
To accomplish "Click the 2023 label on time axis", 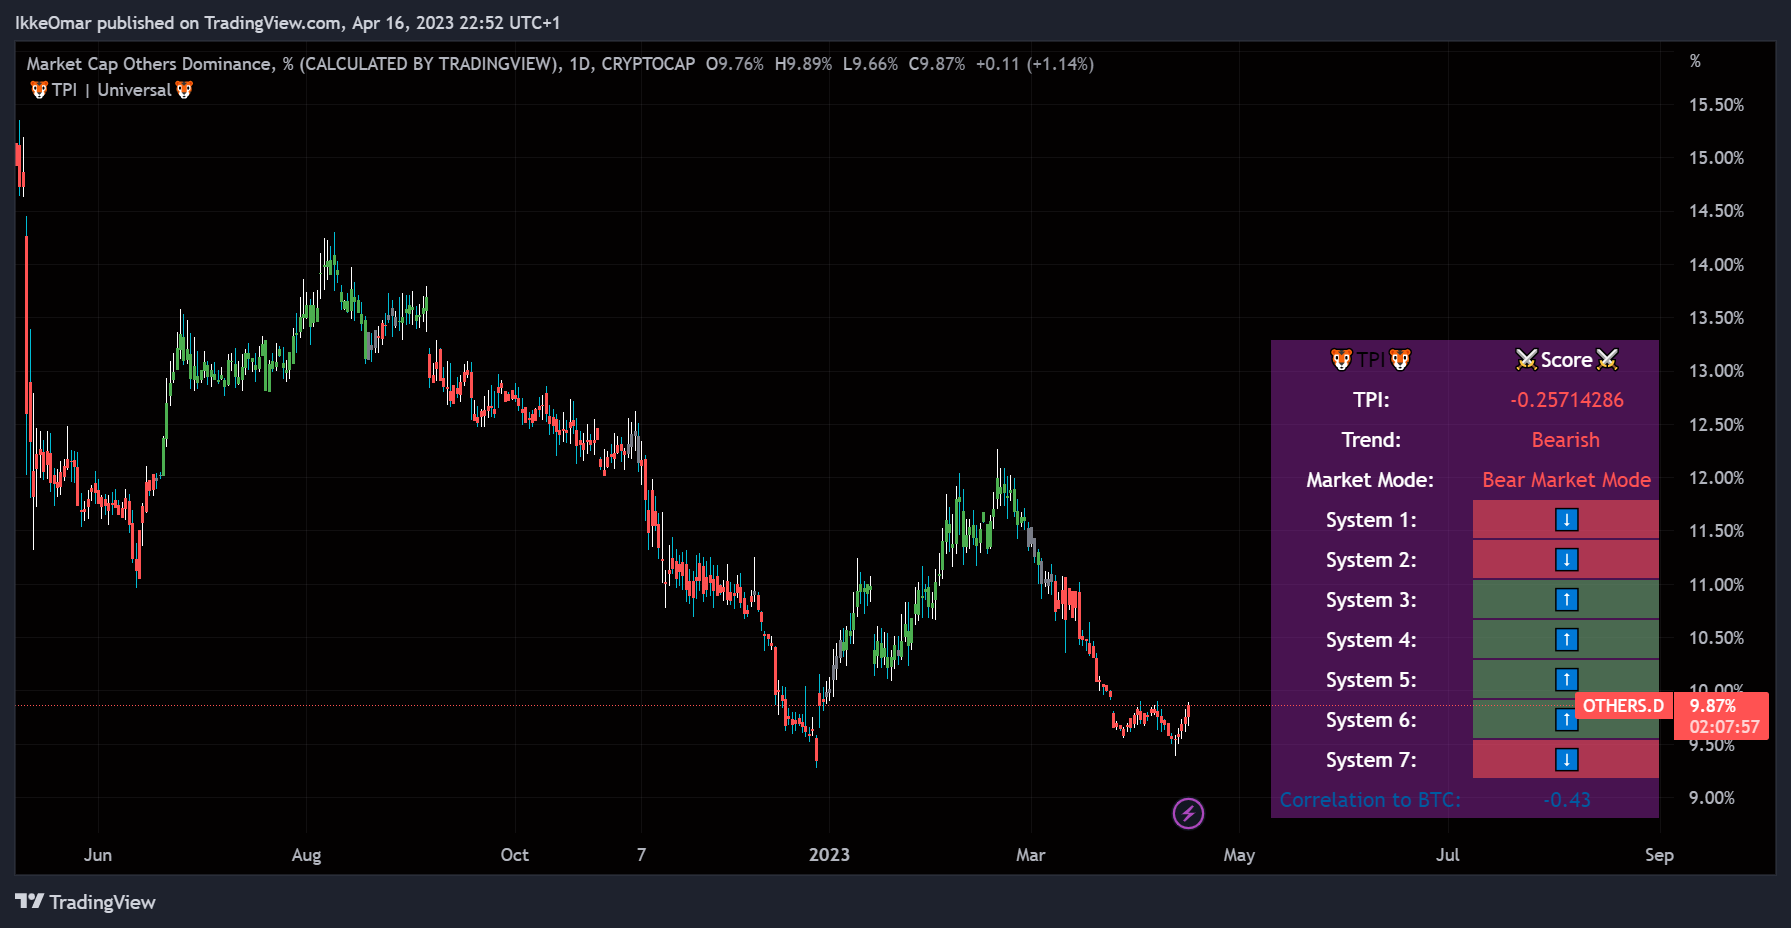I will pyautogui.click(x=829, y=855).
